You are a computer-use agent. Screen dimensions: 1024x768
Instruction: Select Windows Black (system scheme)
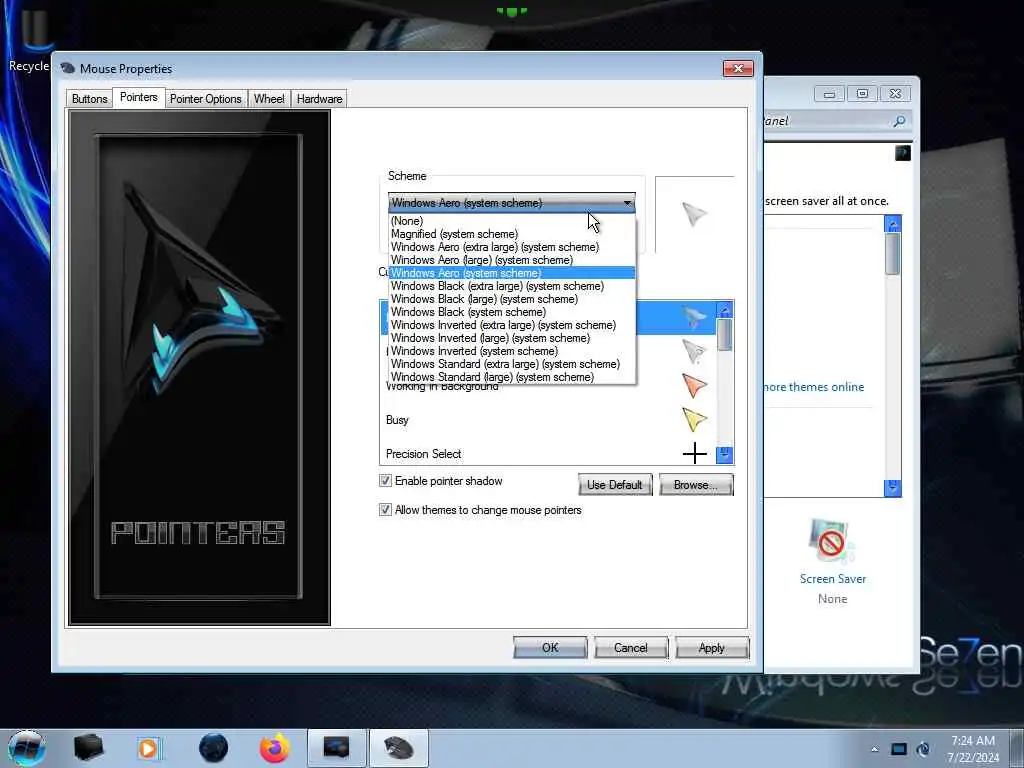[x=512, y=312]
